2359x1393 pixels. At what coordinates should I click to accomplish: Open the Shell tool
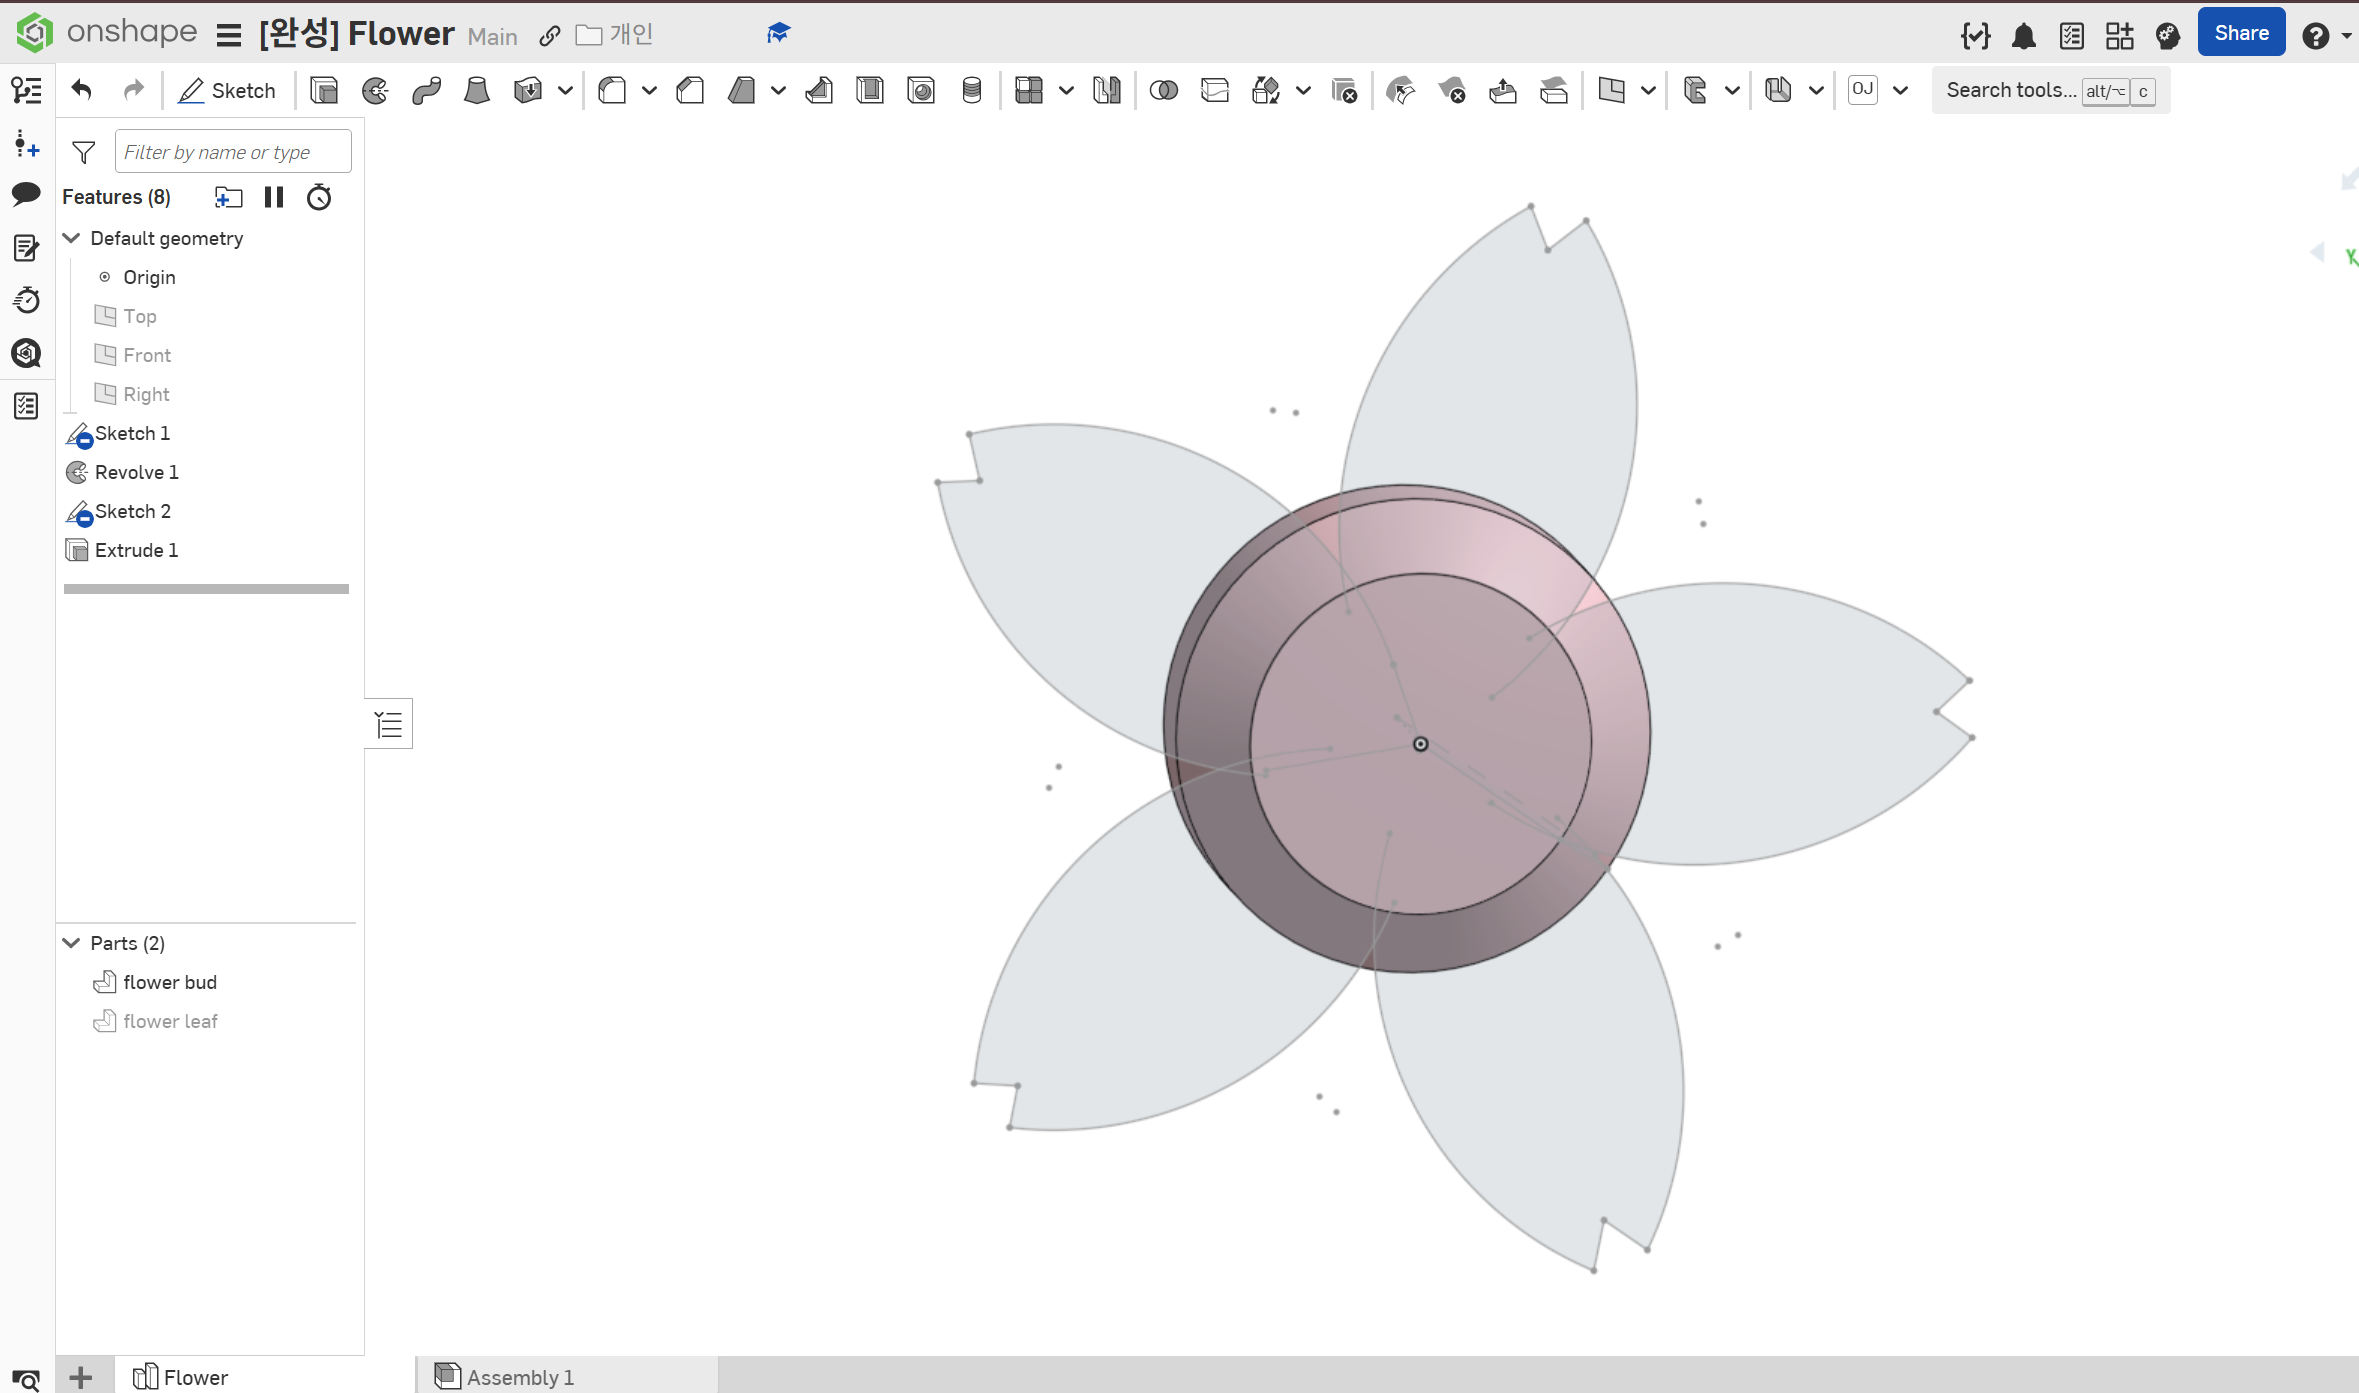[x=870, y=91]
